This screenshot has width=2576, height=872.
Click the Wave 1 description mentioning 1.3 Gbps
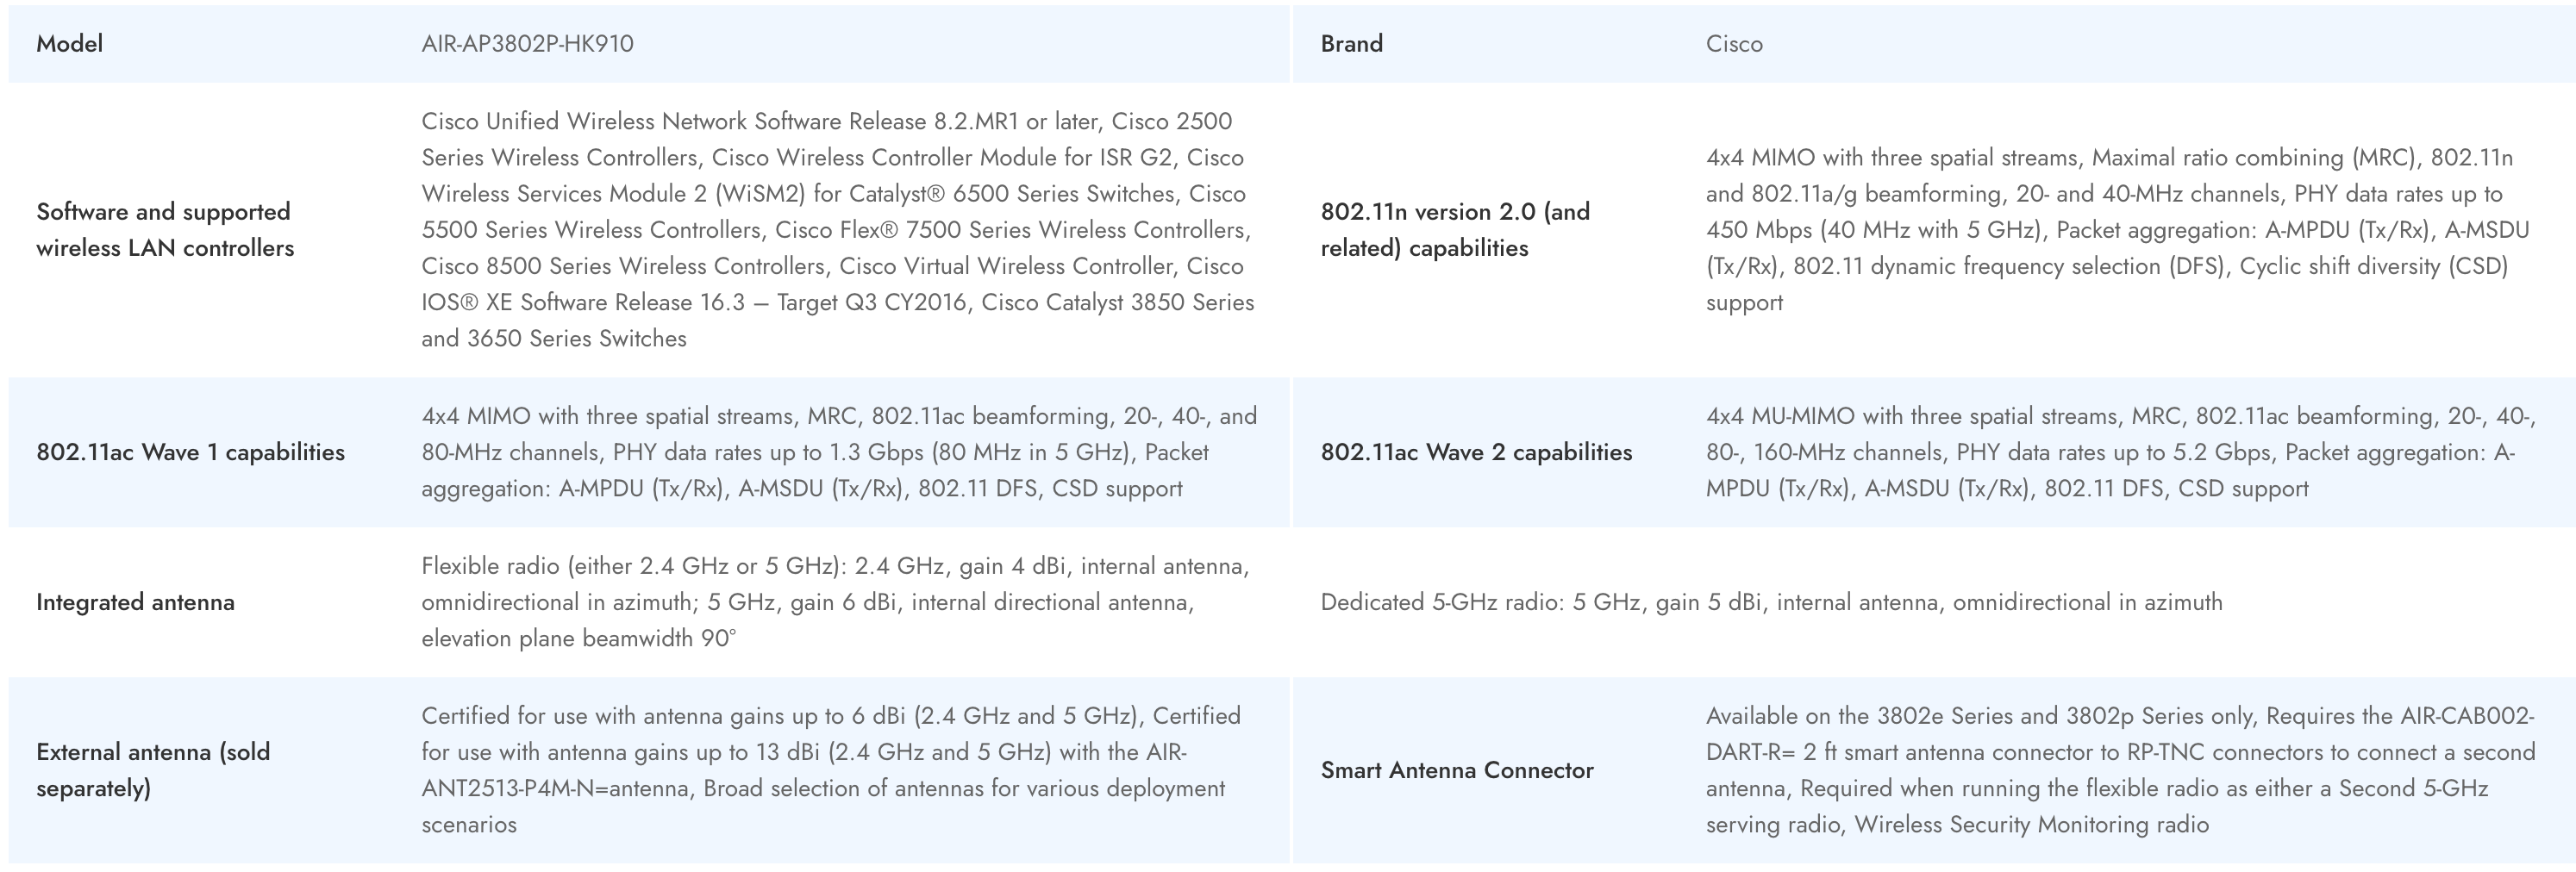838,452
